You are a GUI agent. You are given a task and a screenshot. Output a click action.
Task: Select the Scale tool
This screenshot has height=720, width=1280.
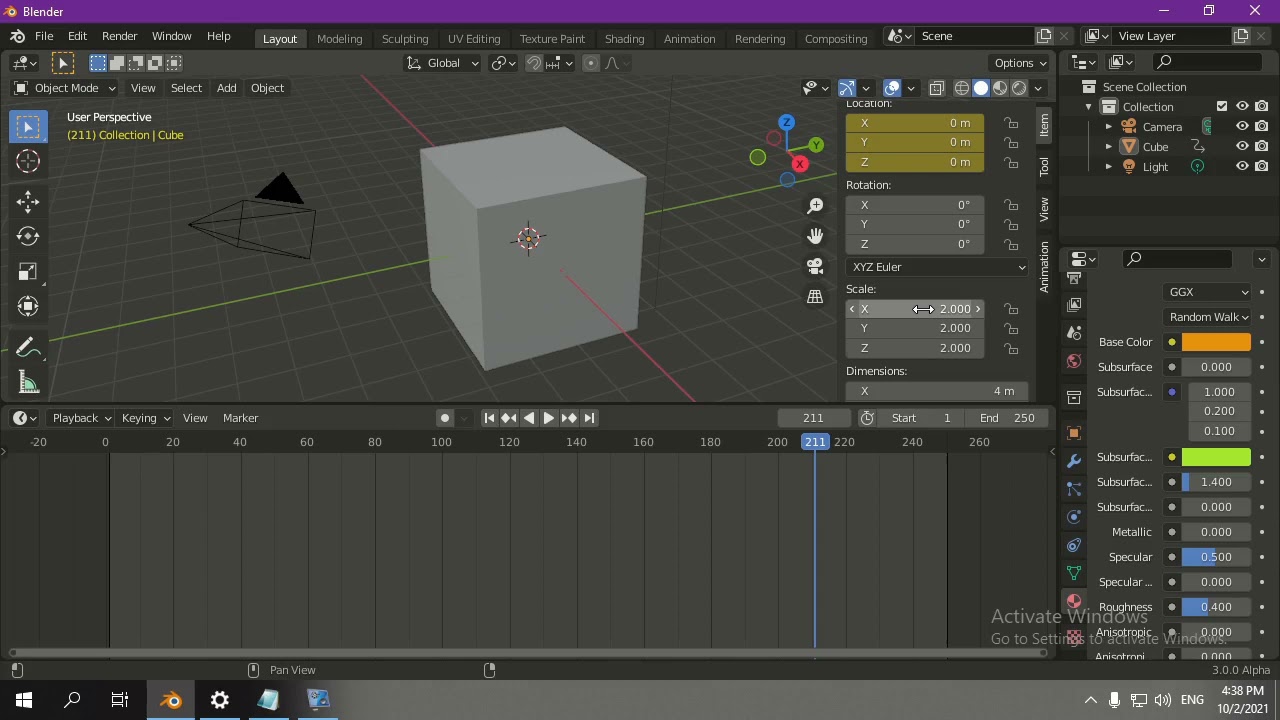pos(28,271)
